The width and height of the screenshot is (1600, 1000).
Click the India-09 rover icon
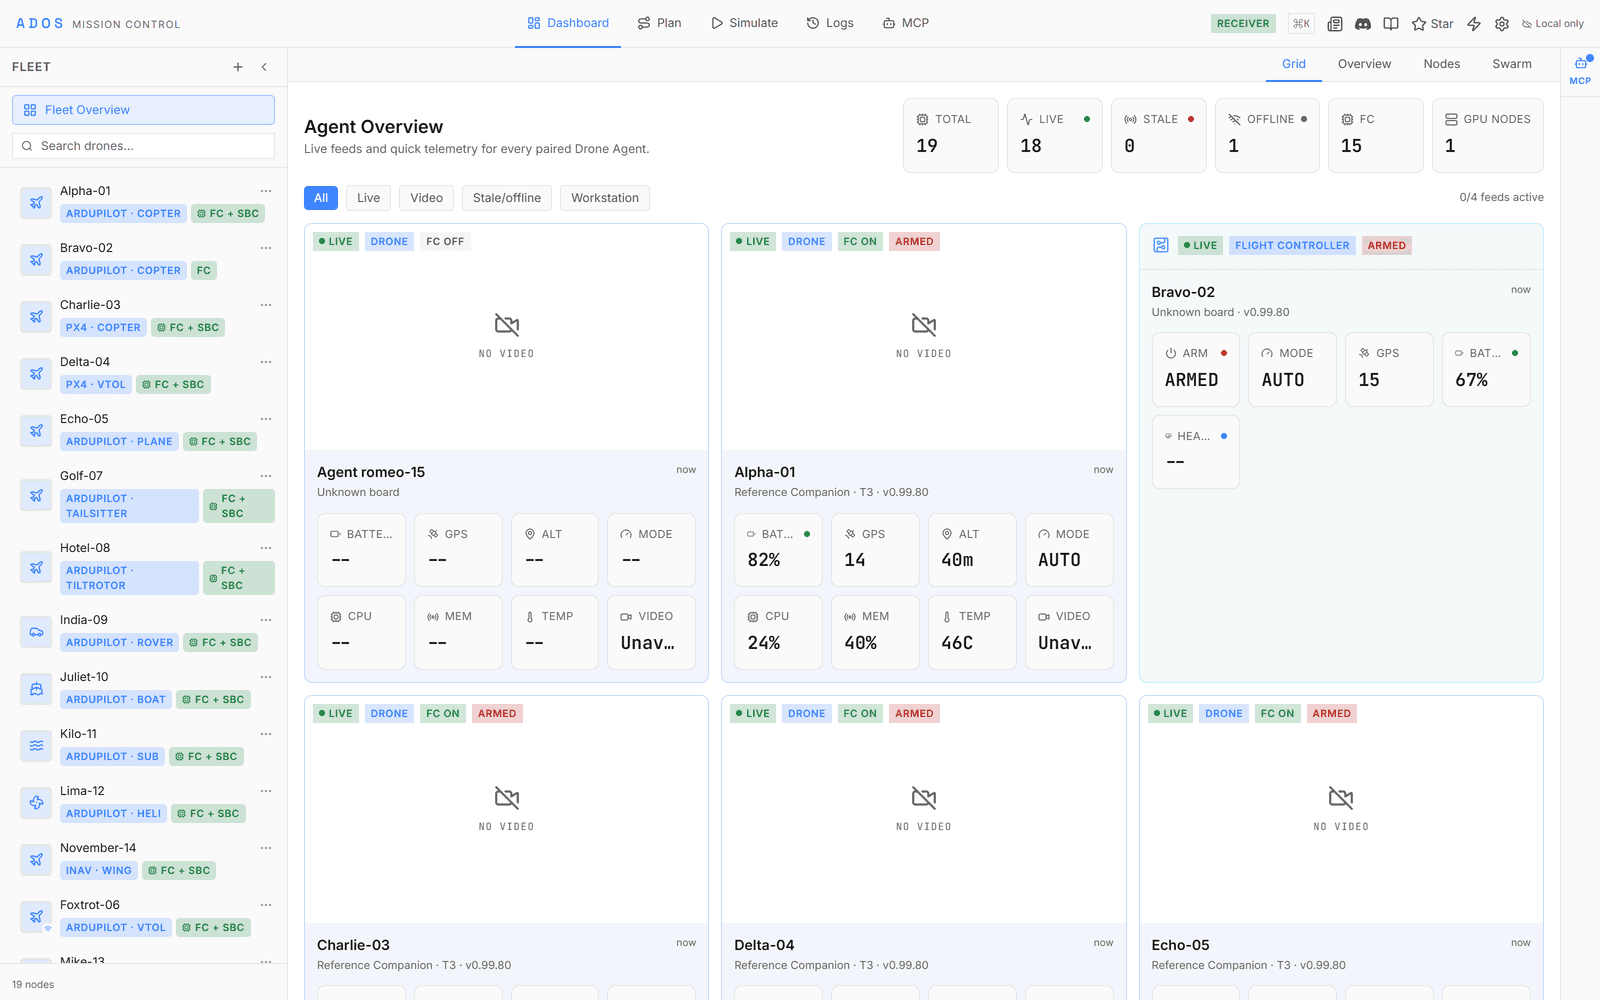tap(36, 631)
